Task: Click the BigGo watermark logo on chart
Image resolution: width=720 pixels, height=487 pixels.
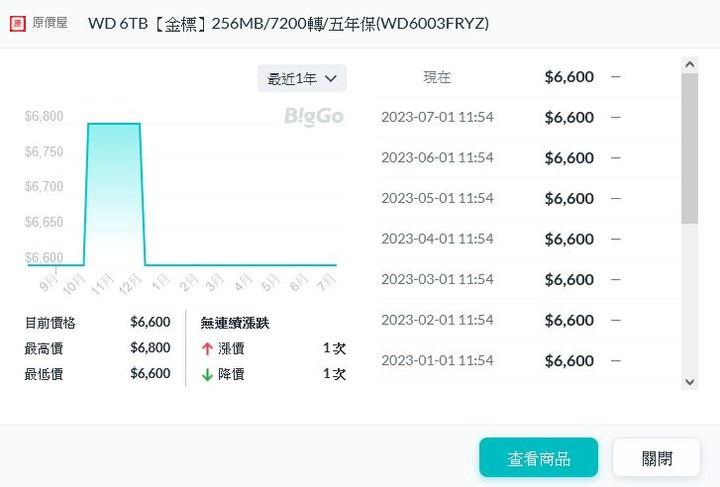Action: [313, 117]
